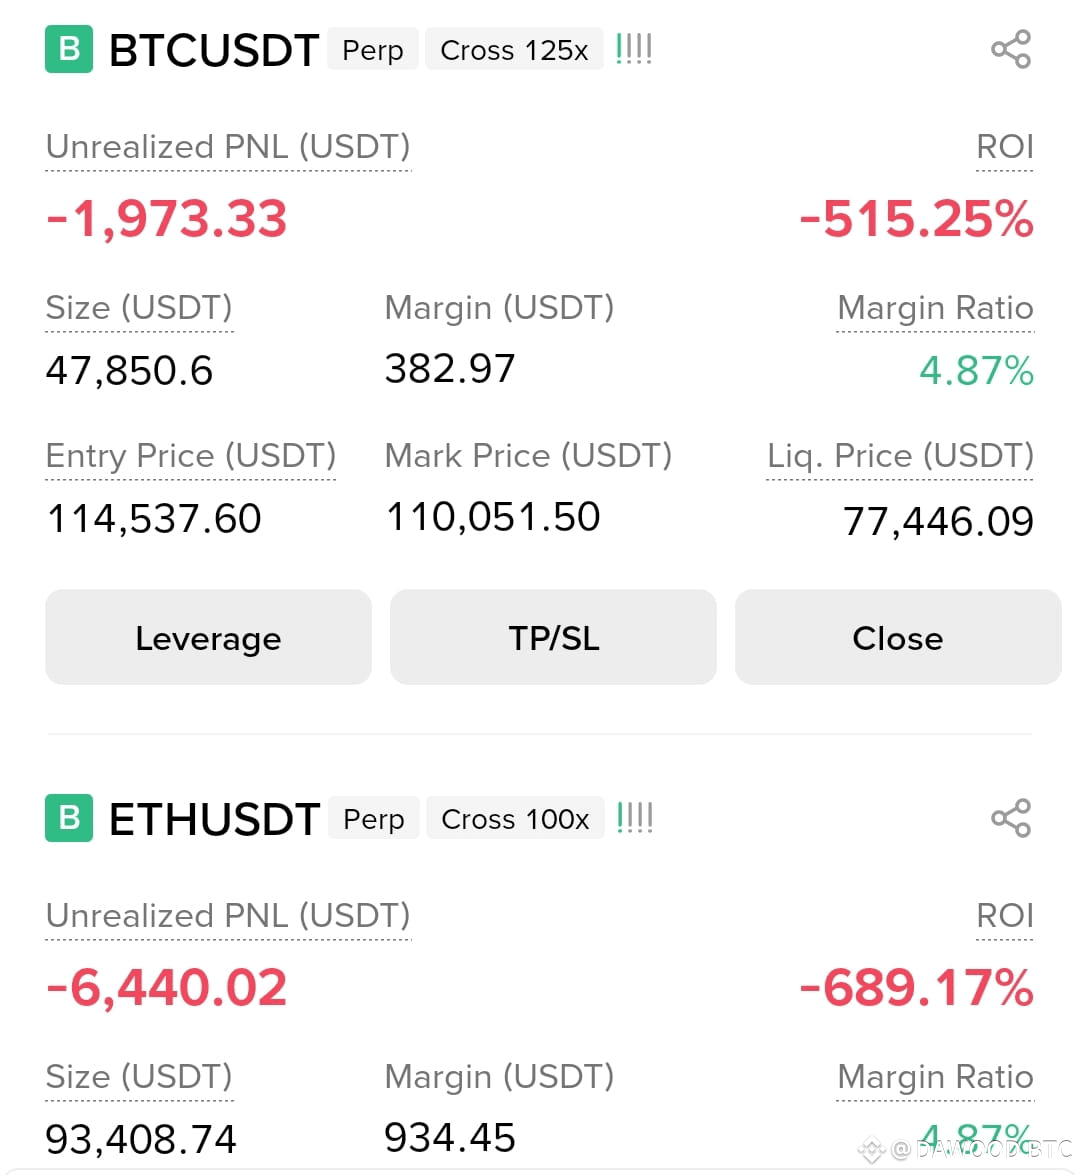The width and height of the screenshot is (1080, 1175).
Task: Adjust the Cross 125x margin mode tag
Action: click(514, 49)
